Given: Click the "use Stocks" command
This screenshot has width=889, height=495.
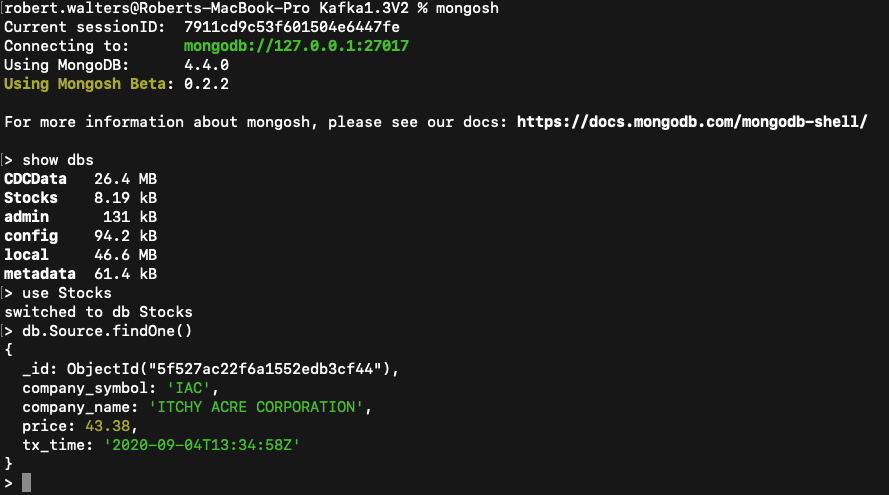Looking at the screenshot, I should tap(66, 293).
